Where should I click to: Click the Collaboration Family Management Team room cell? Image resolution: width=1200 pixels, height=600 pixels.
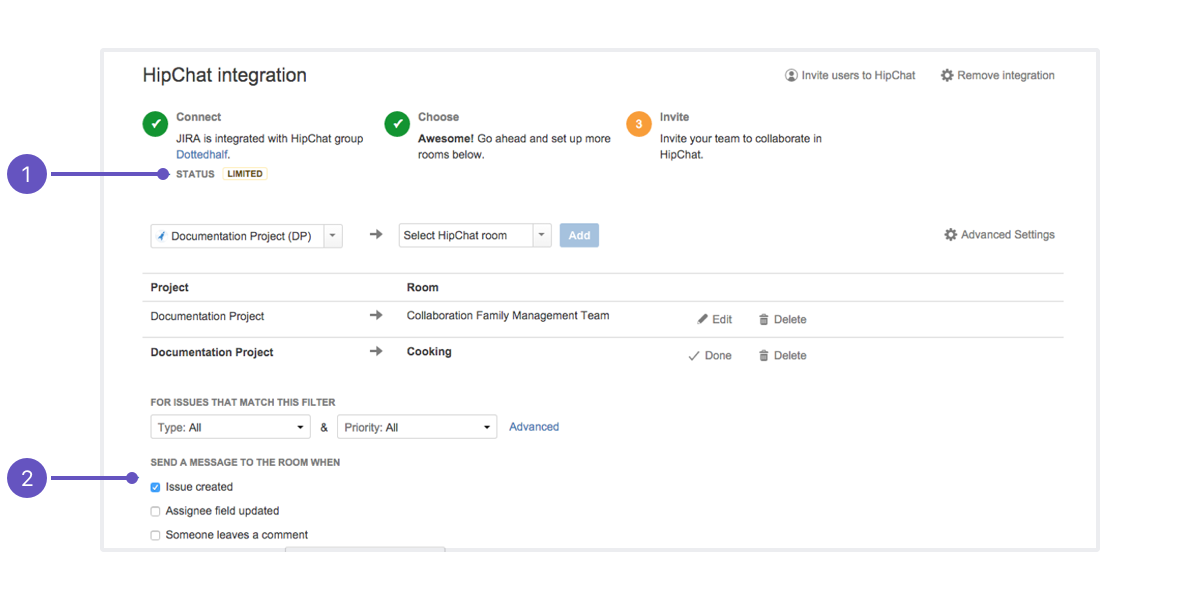coord(508,315)
